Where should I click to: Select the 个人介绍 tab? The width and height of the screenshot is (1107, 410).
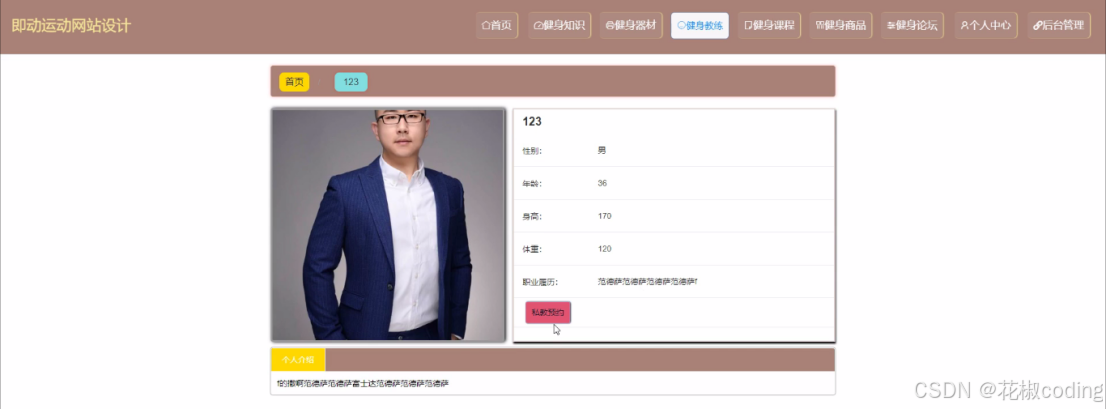coord(298,359)
